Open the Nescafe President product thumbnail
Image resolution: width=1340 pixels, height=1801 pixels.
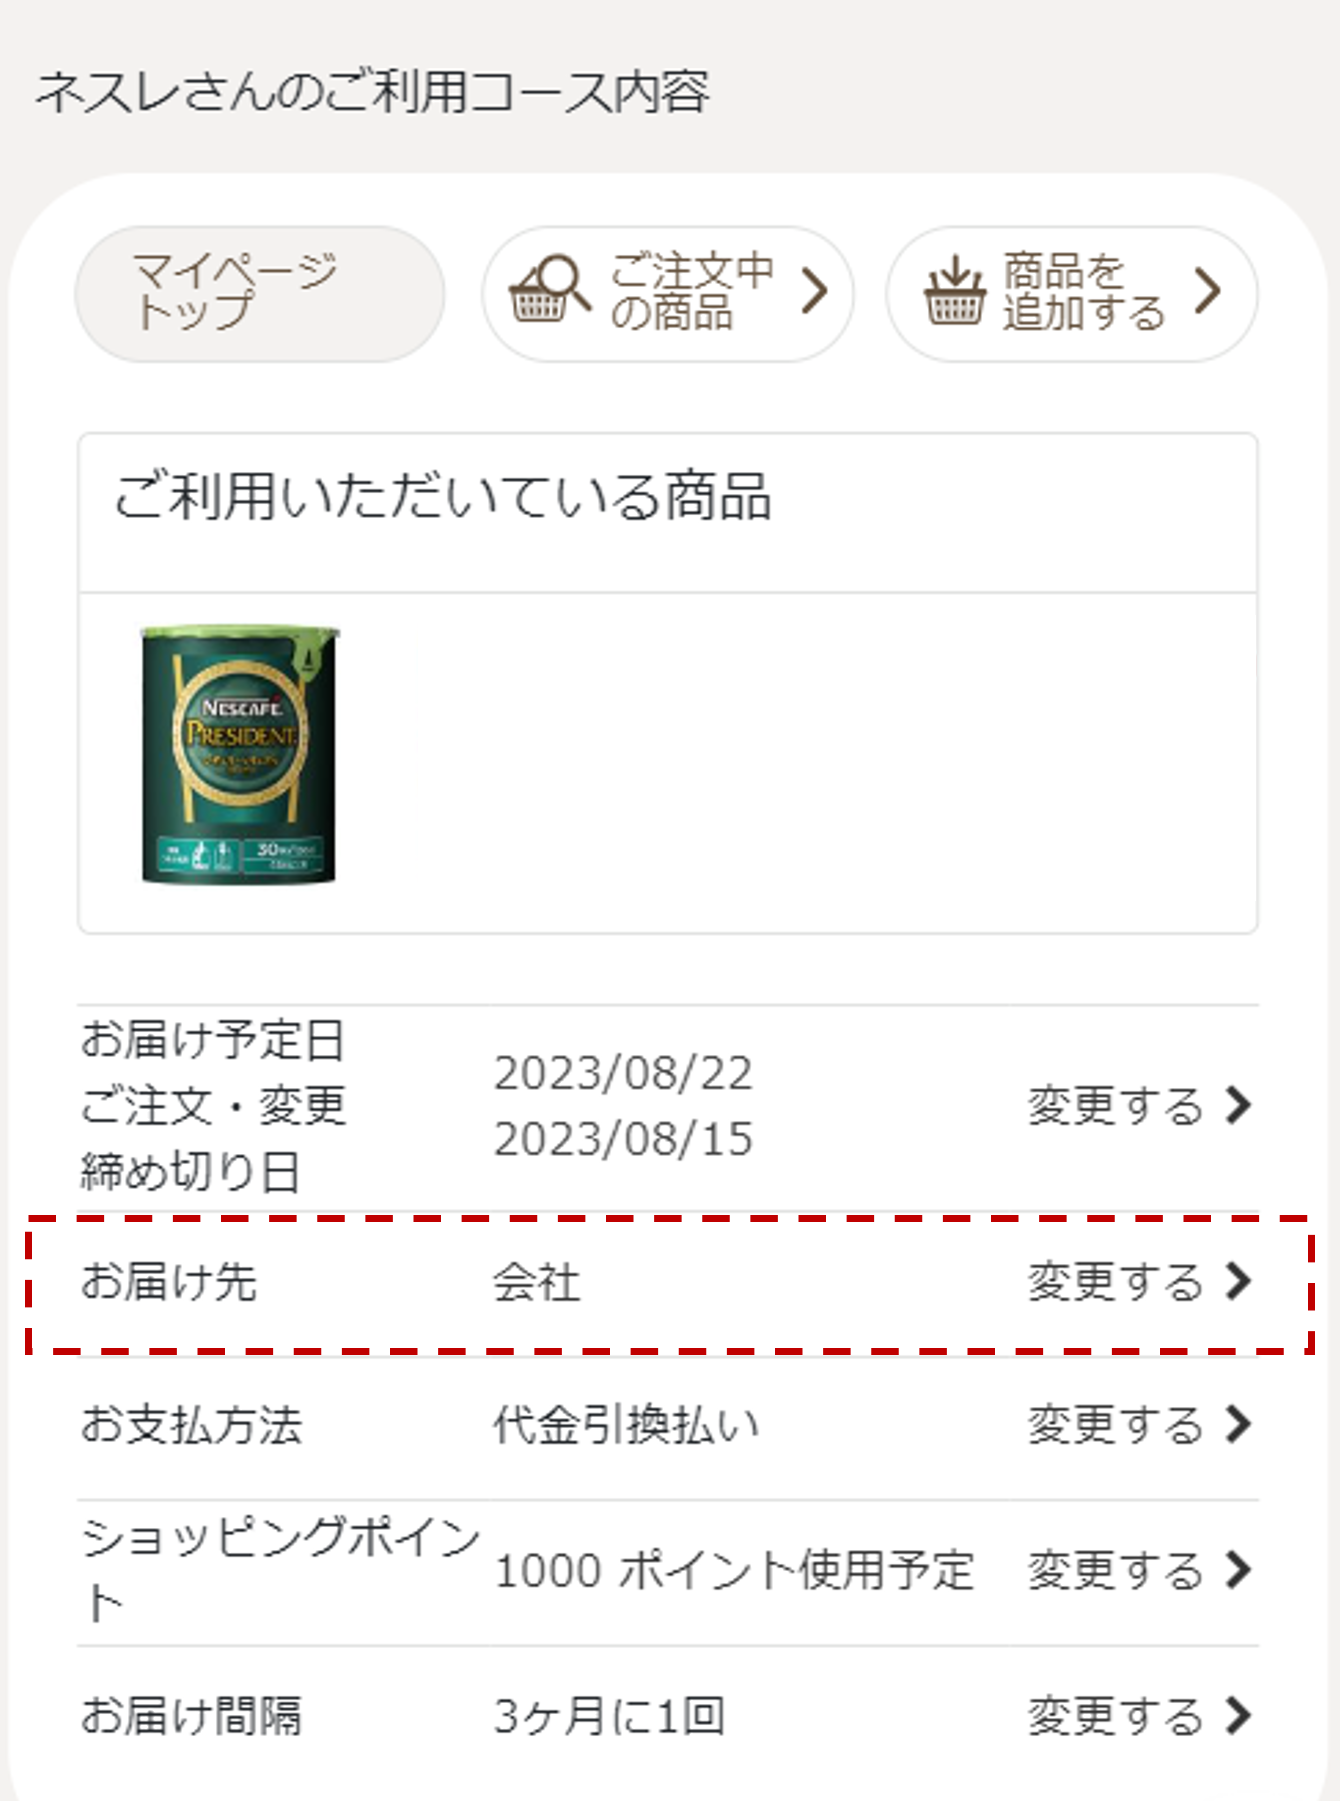(240, 755)
